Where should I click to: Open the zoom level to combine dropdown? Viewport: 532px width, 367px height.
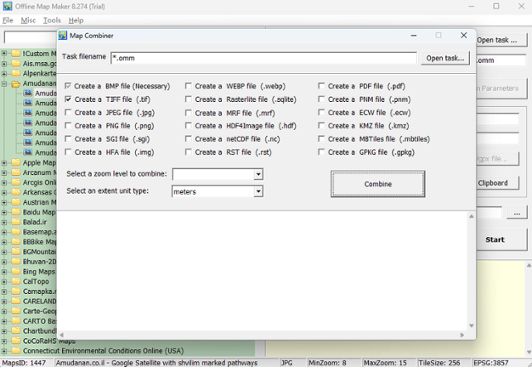(x=258, y=174)
